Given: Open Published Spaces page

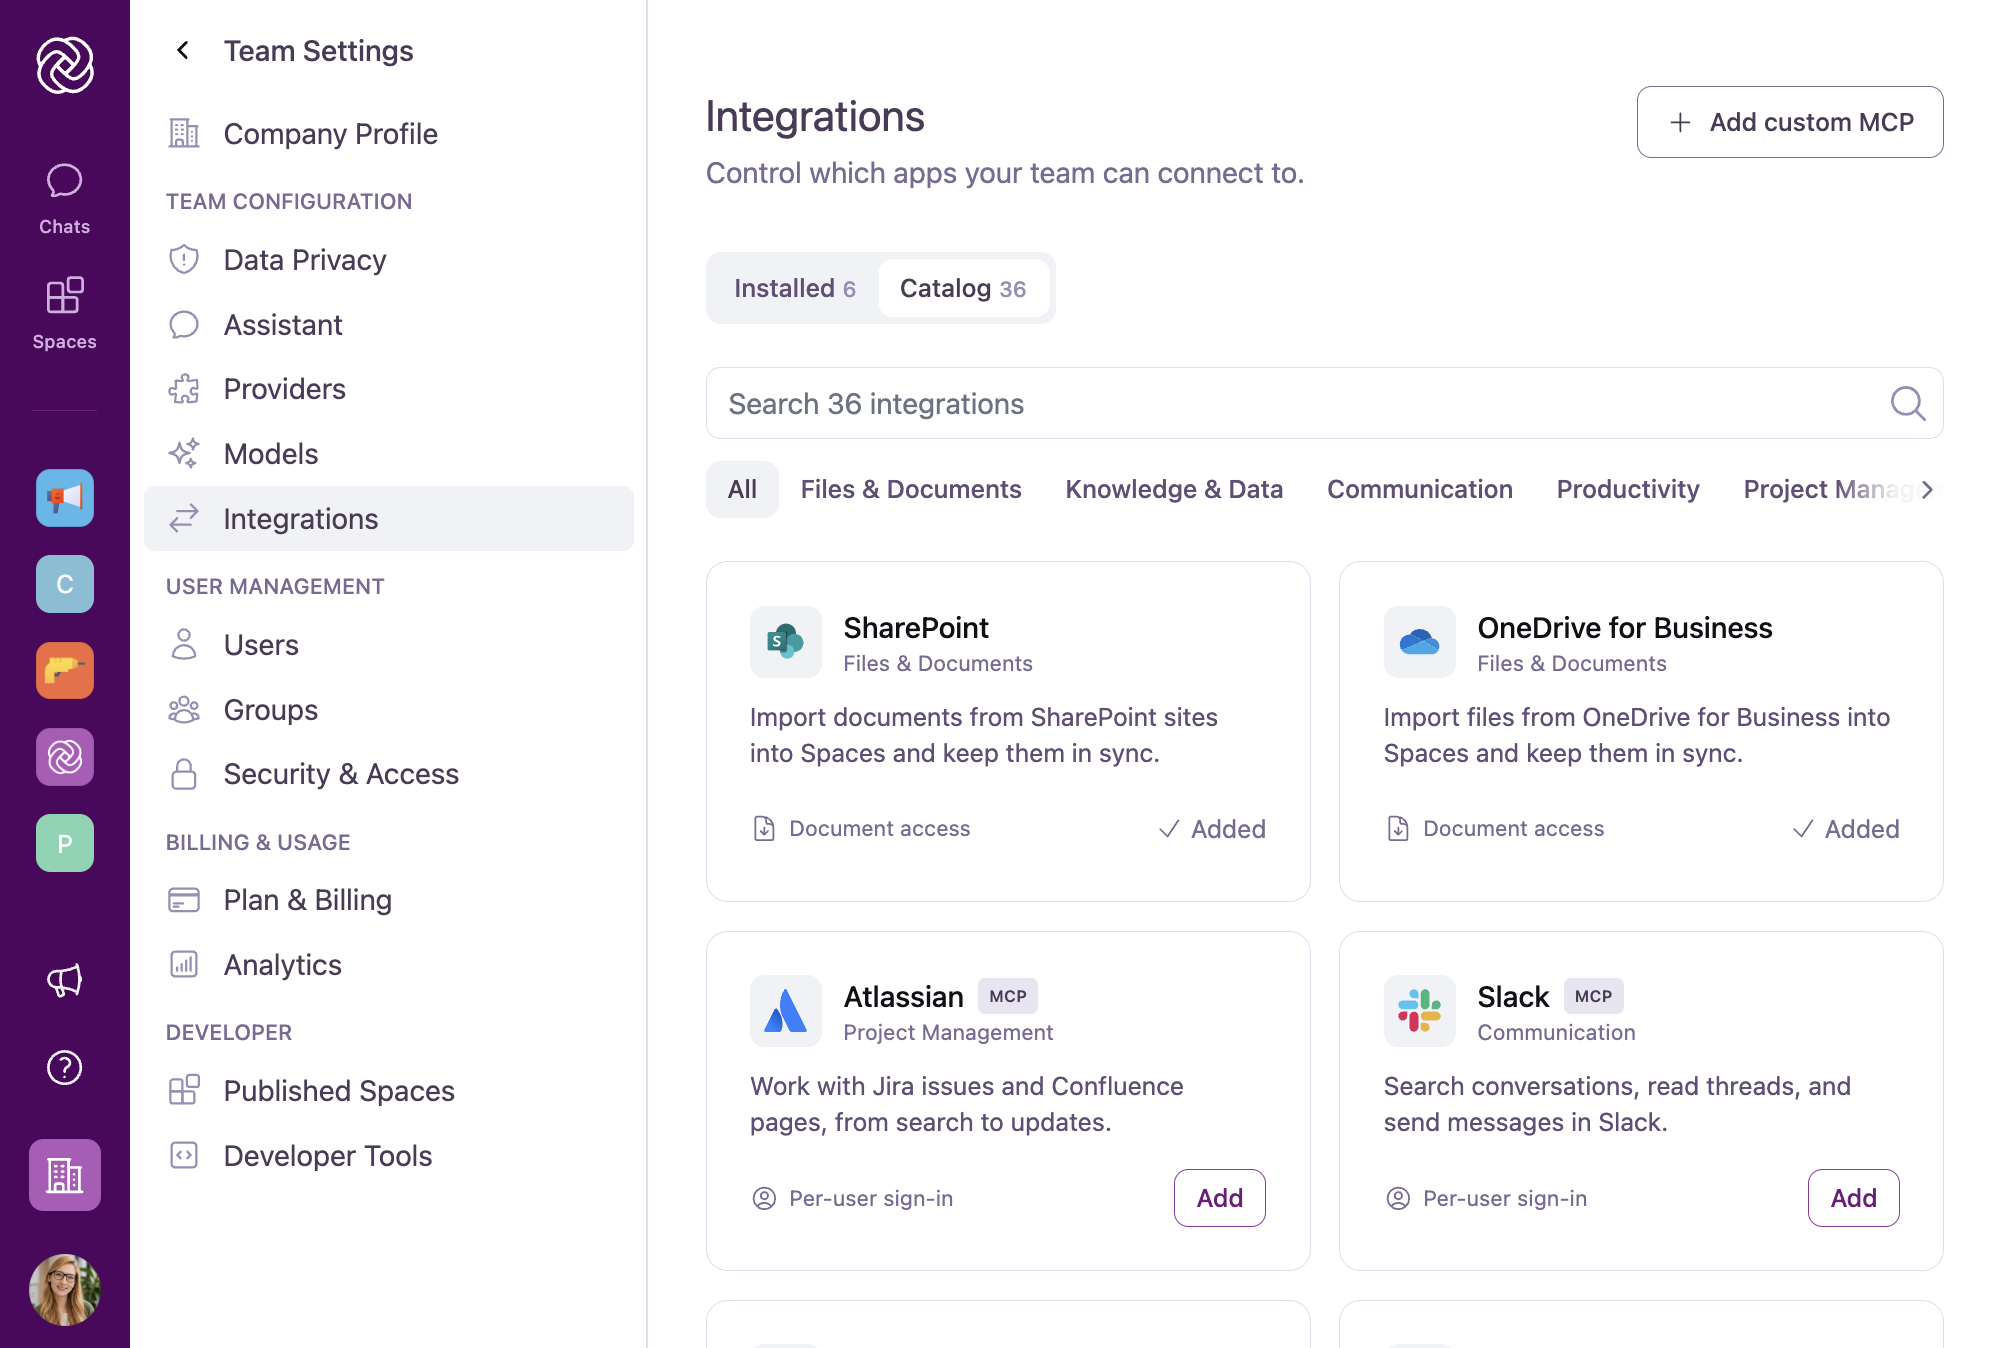Looking at the screenshot, I should tap(389, 1091).
